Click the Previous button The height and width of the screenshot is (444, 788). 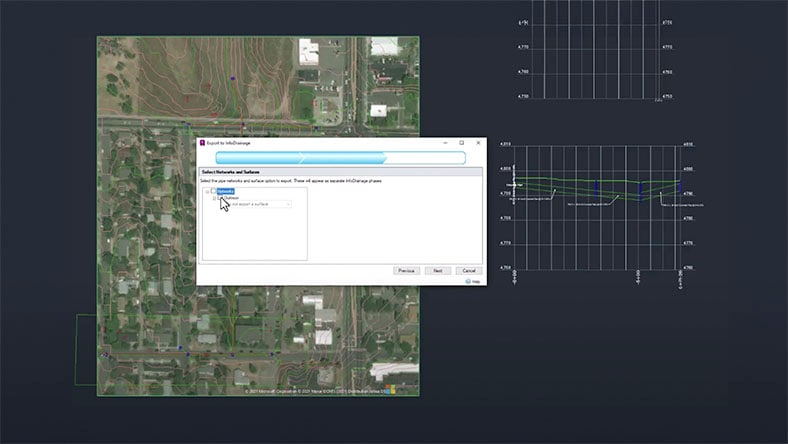405,270
